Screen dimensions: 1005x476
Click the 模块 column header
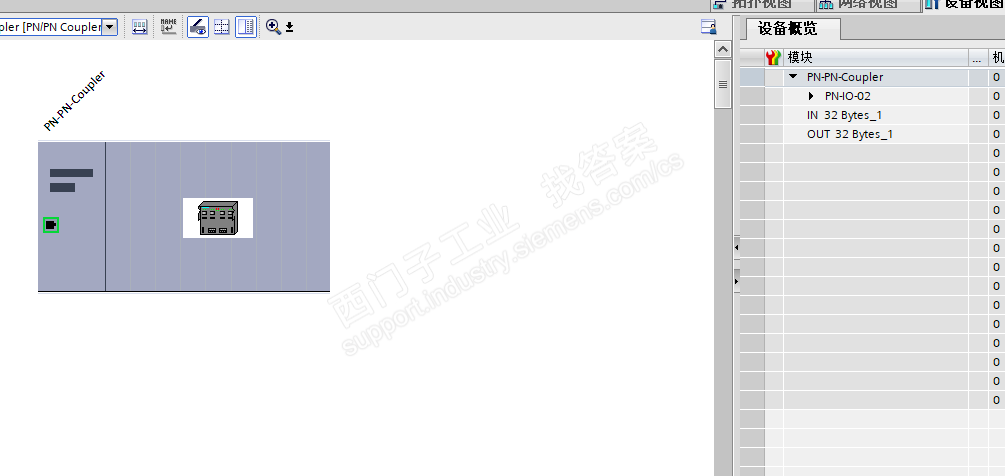[x=876, y=58]
